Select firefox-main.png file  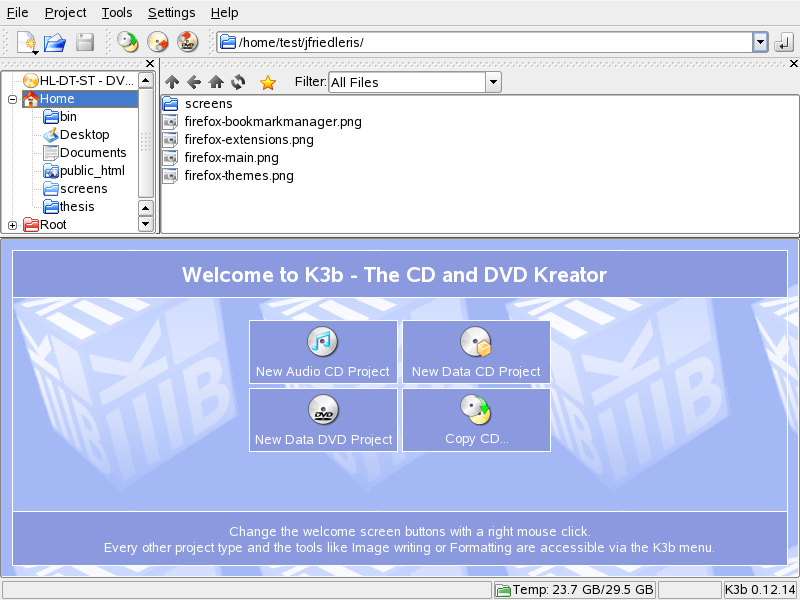click(221, 158)
